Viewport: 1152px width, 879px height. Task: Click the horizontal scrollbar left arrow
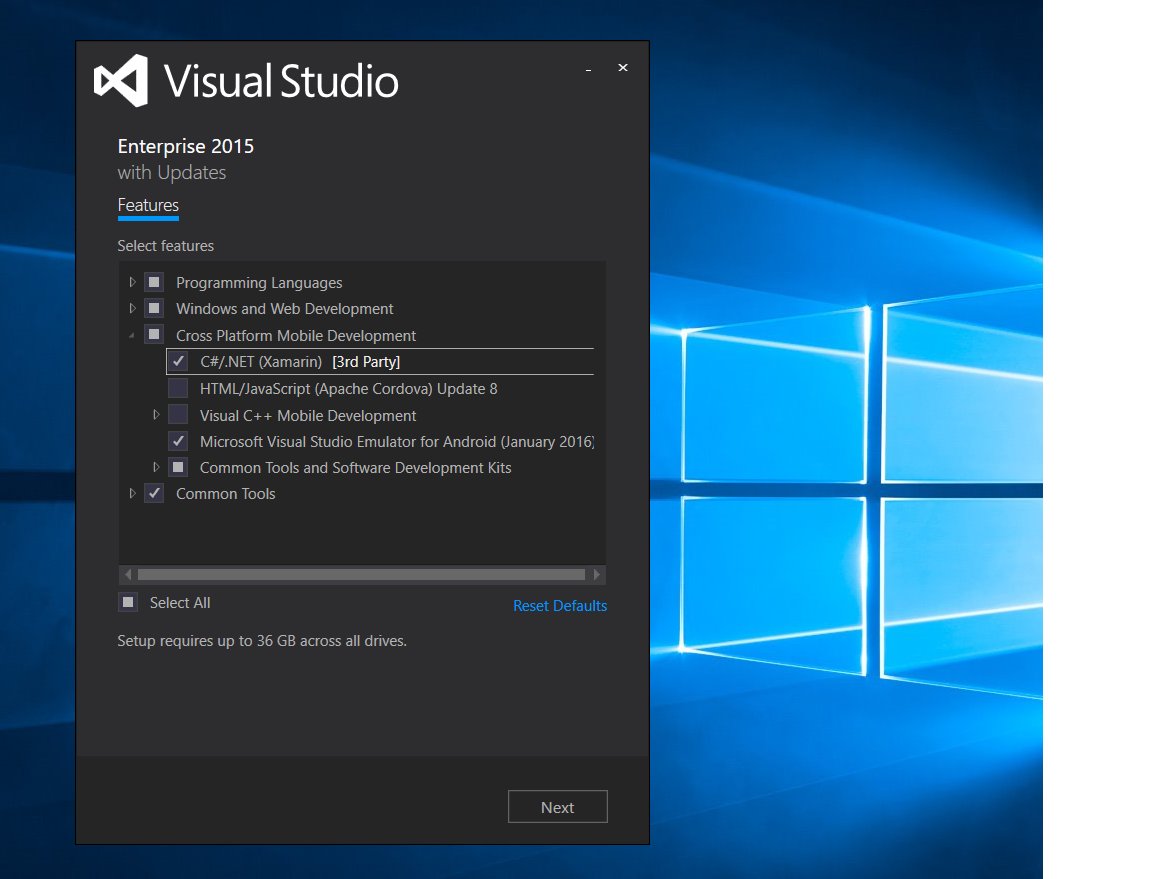tap(128, 574)
